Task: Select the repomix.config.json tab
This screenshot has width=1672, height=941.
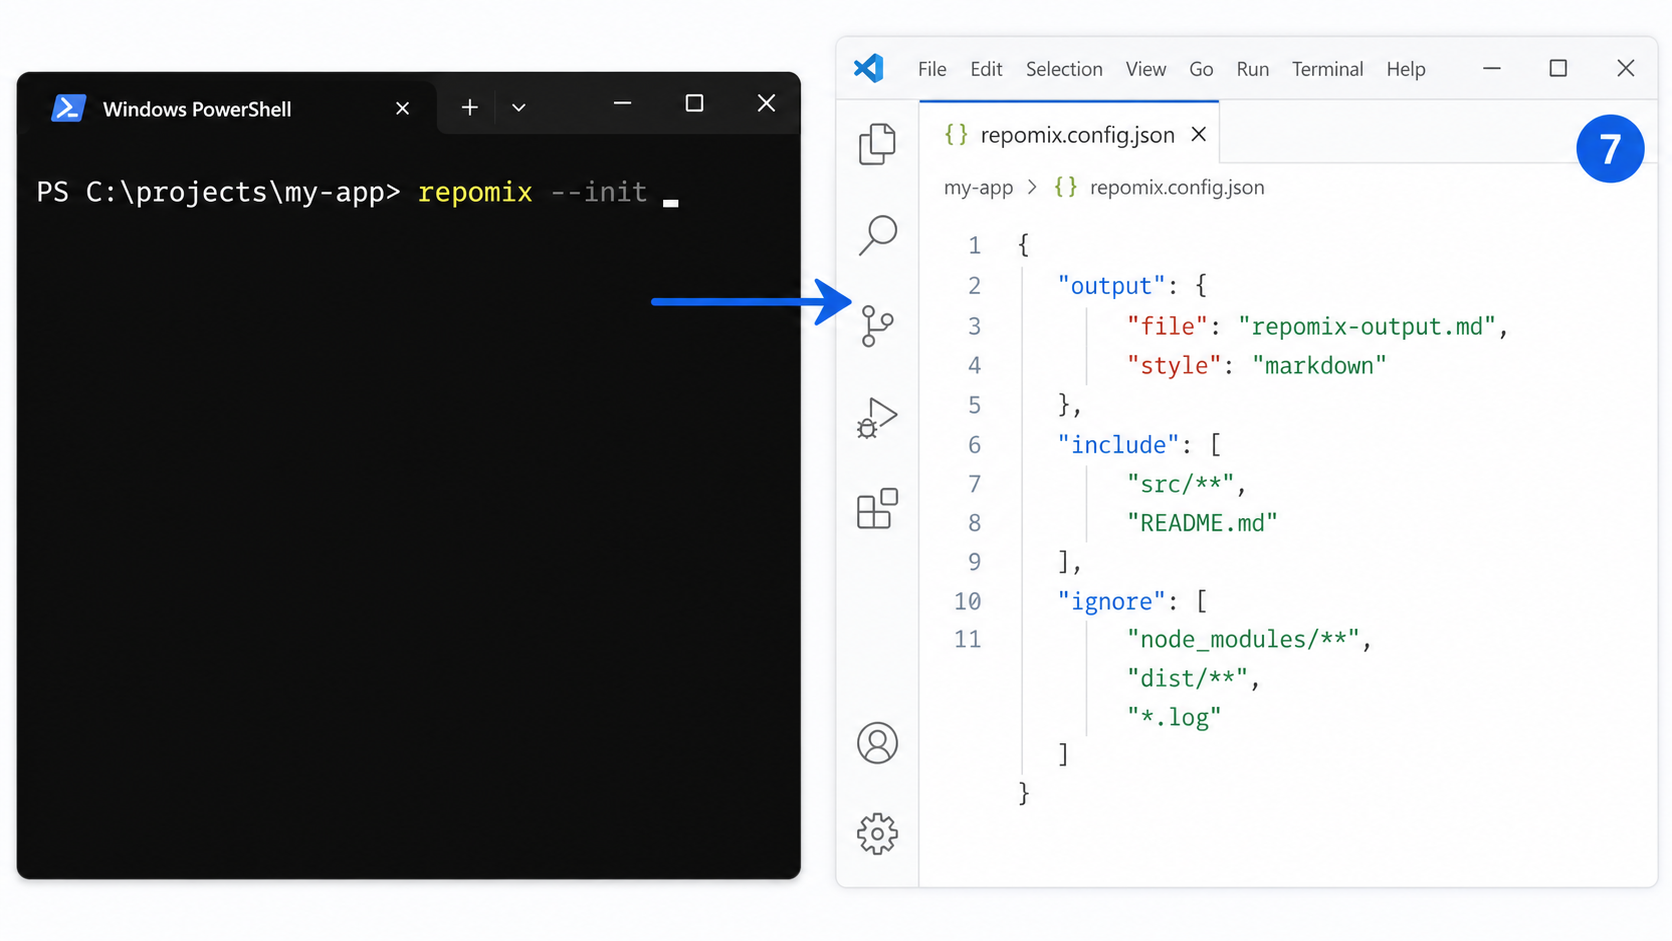Action: click(1069, 134)
